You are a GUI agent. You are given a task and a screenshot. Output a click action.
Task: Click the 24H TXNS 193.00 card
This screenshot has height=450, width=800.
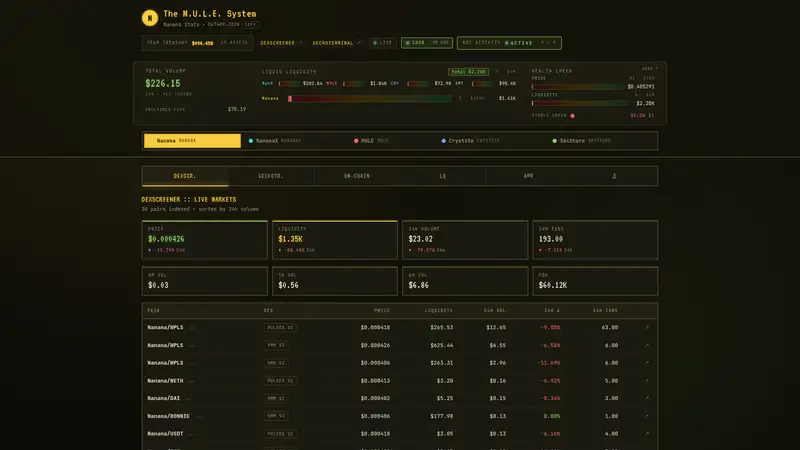(x=595, y=240)
